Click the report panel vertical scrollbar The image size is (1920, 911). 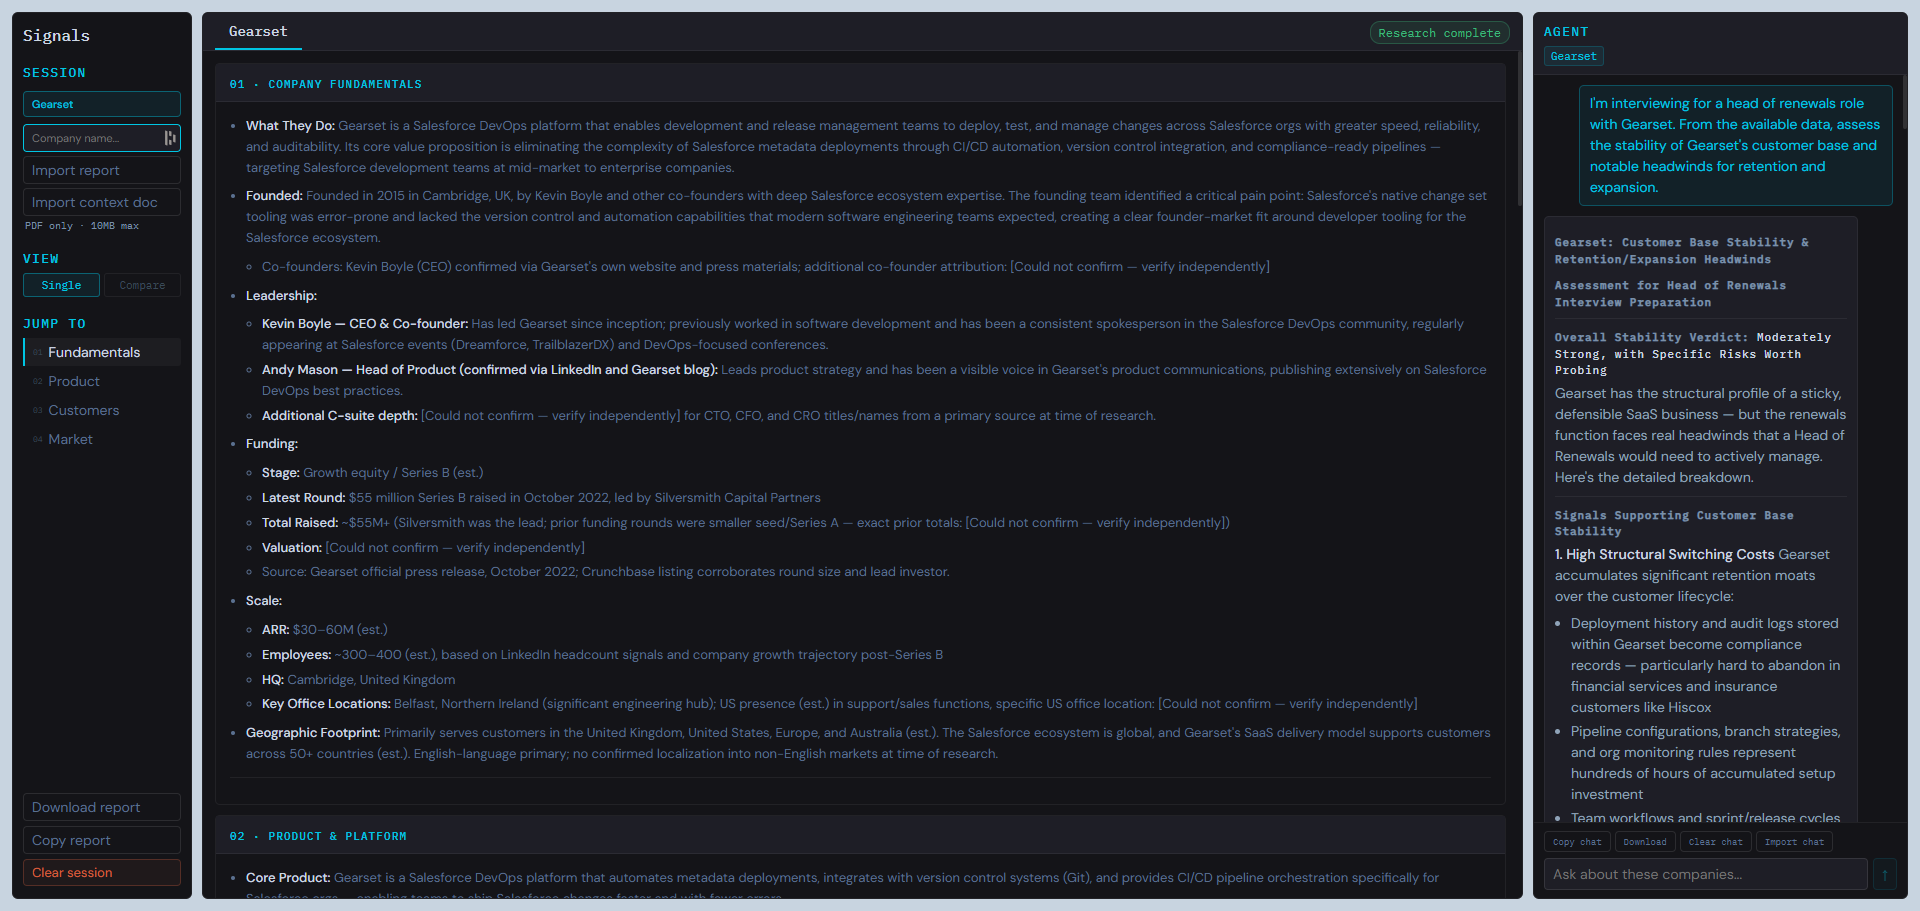point(1520,130)
